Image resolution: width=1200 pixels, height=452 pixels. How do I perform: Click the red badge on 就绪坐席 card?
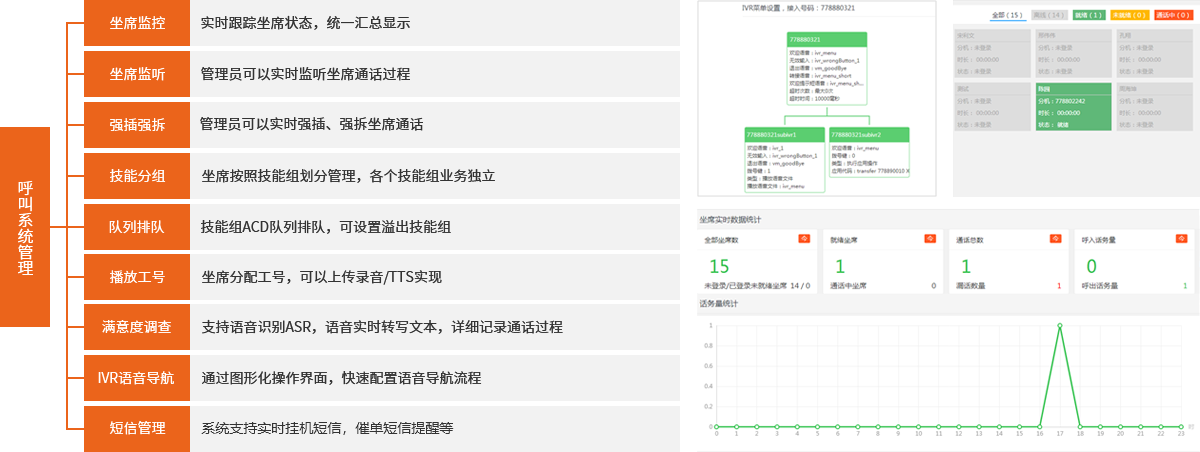tap(929, 239)
